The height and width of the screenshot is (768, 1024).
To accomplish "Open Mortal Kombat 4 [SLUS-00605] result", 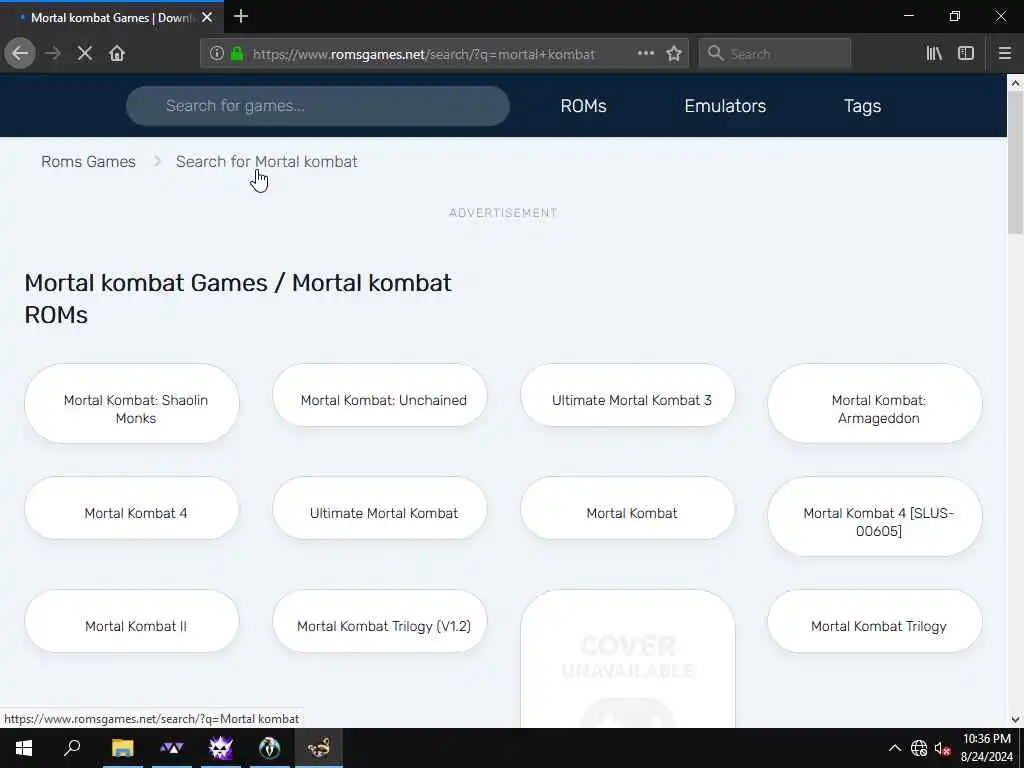I will point(875,517).
